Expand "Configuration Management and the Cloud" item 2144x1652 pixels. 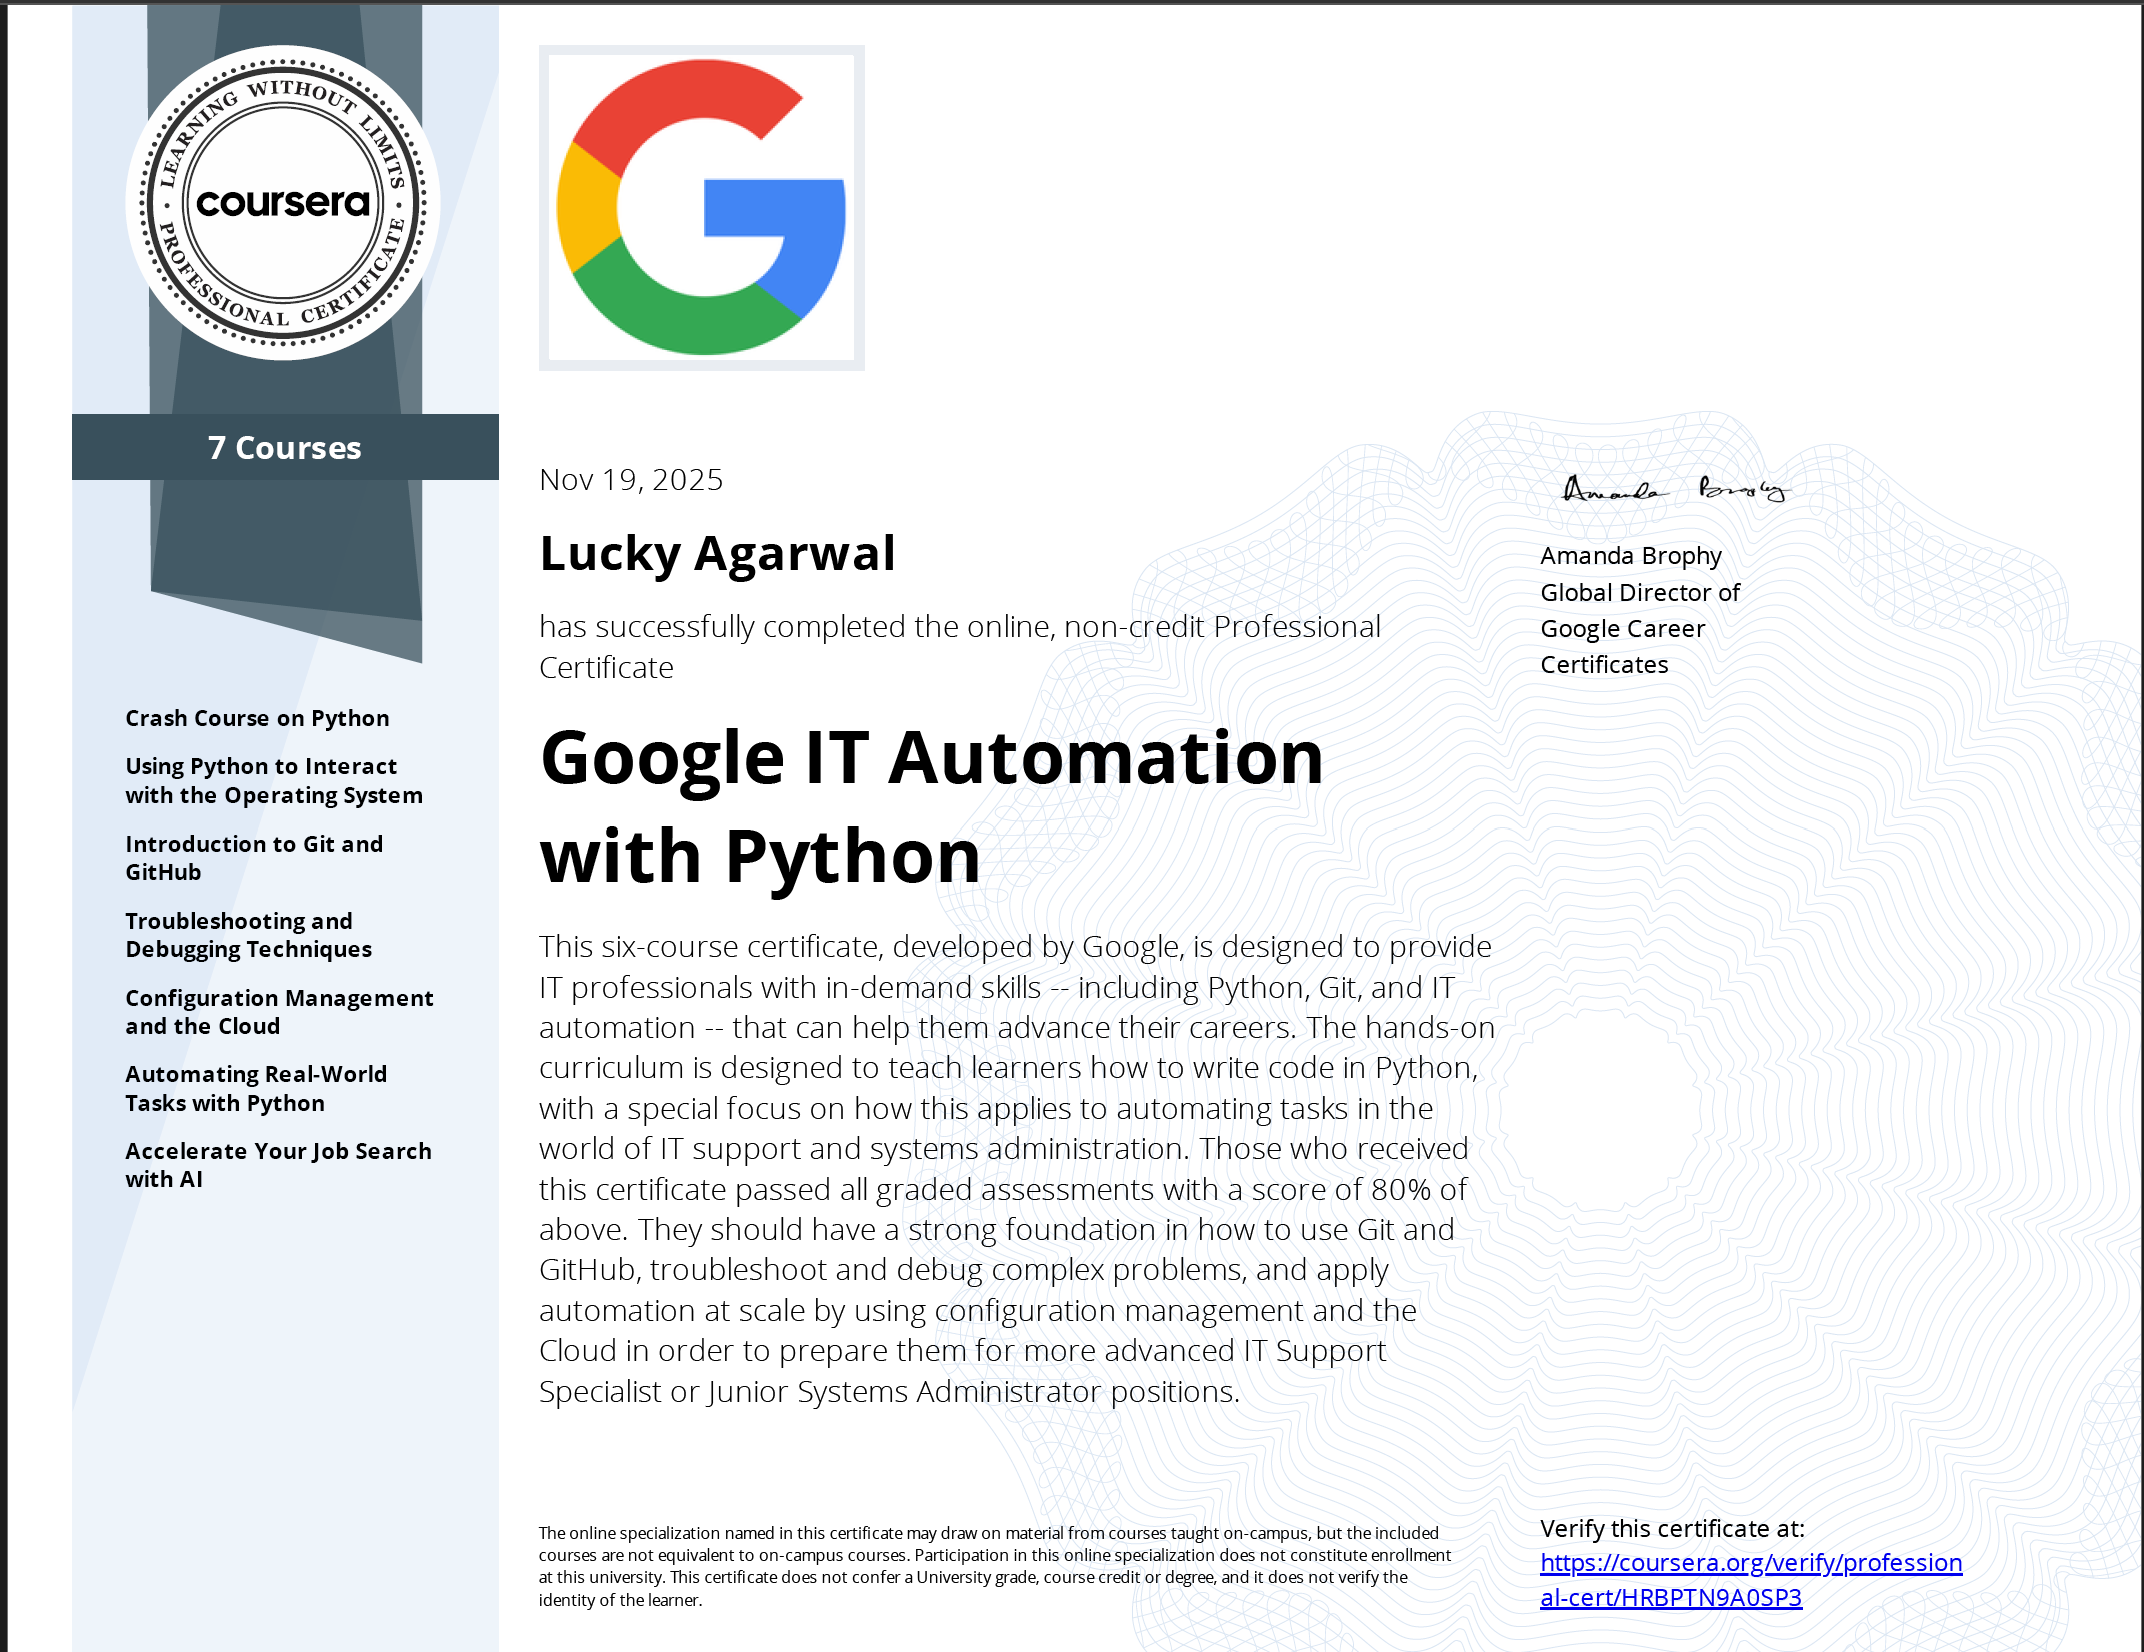[279, 1011]
